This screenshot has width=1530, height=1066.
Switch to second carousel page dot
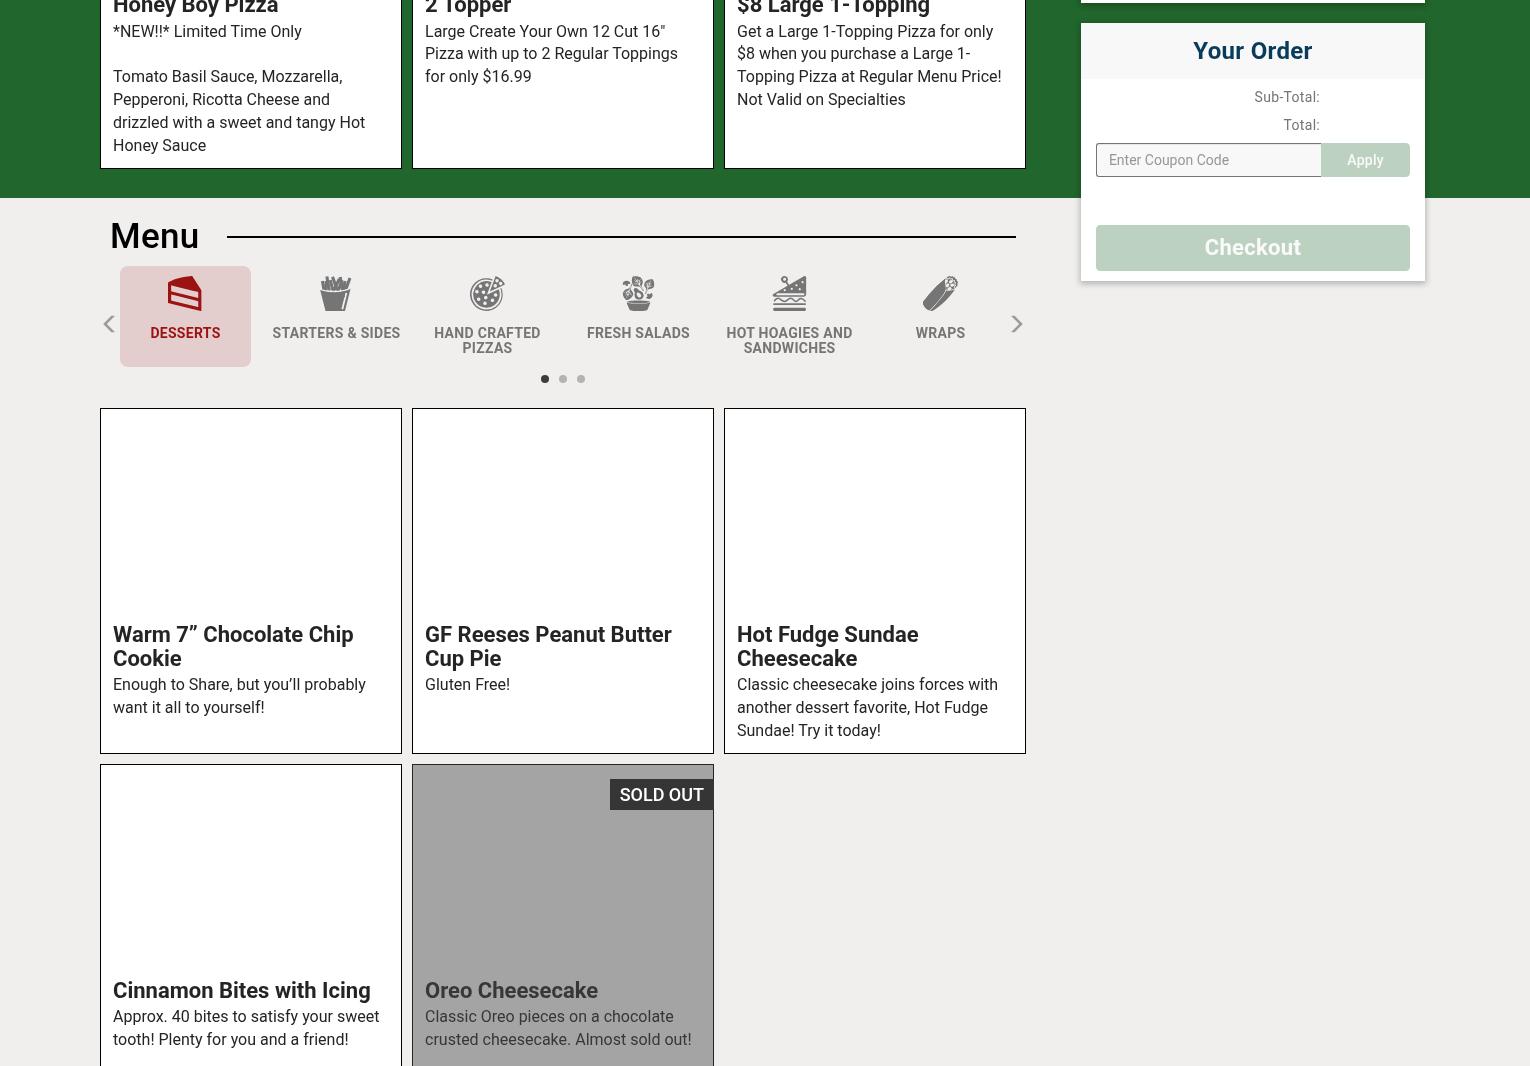tap(562, 379)
